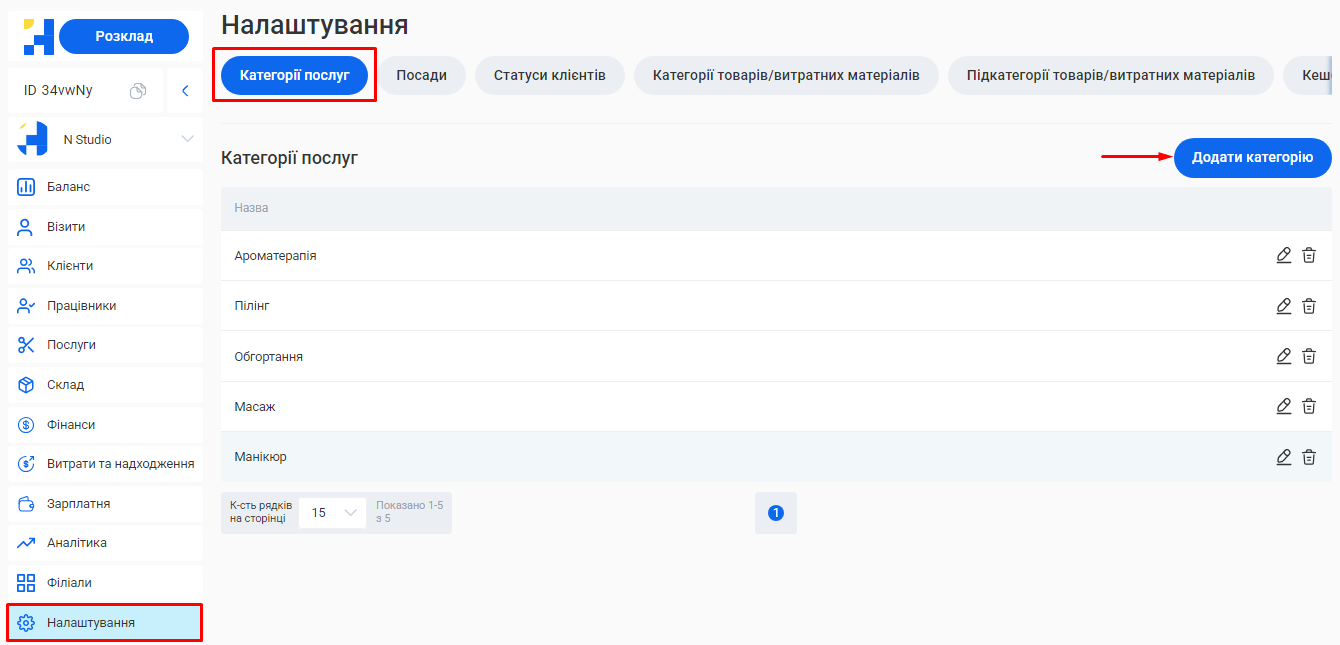Open the Клієнти section via its people icon
The width and height of the screenshot is (1340, 645).
[24, 265]
